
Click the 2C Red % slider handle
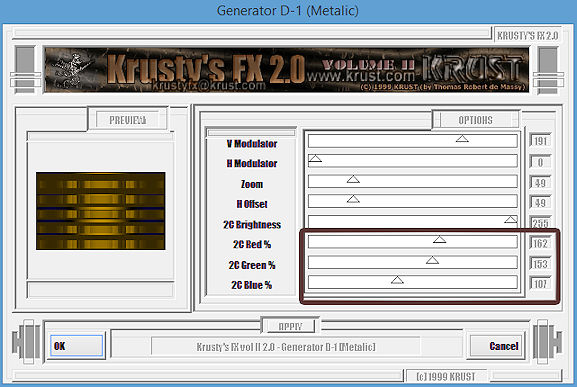click(439, 239)
